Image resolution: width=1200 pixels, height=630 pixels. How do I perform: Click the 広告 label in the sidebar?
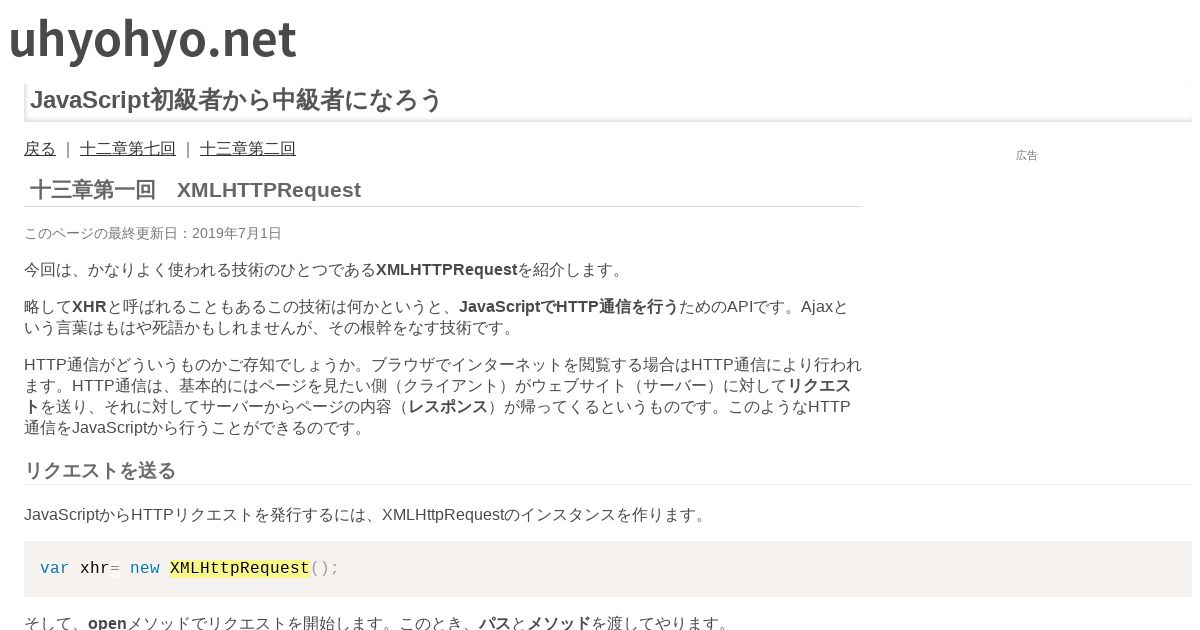coord(1027,155)
